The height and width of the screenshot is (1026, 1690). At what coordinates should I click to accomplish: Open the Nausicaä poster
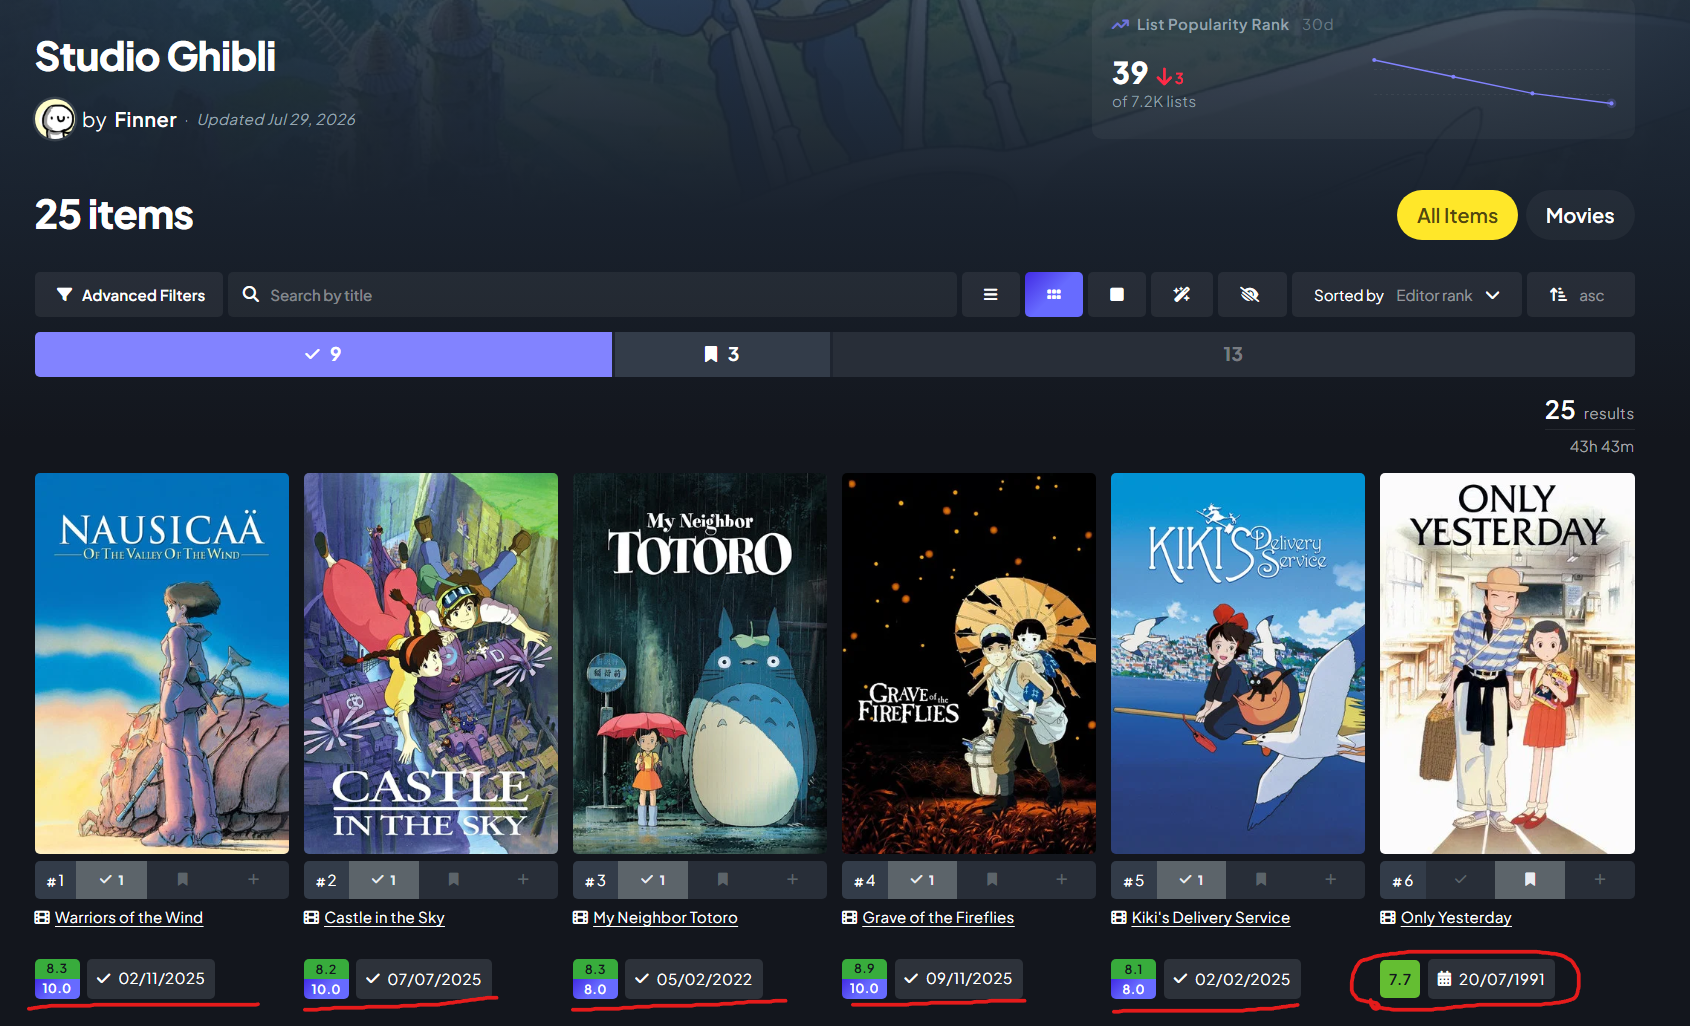(162, 663)
